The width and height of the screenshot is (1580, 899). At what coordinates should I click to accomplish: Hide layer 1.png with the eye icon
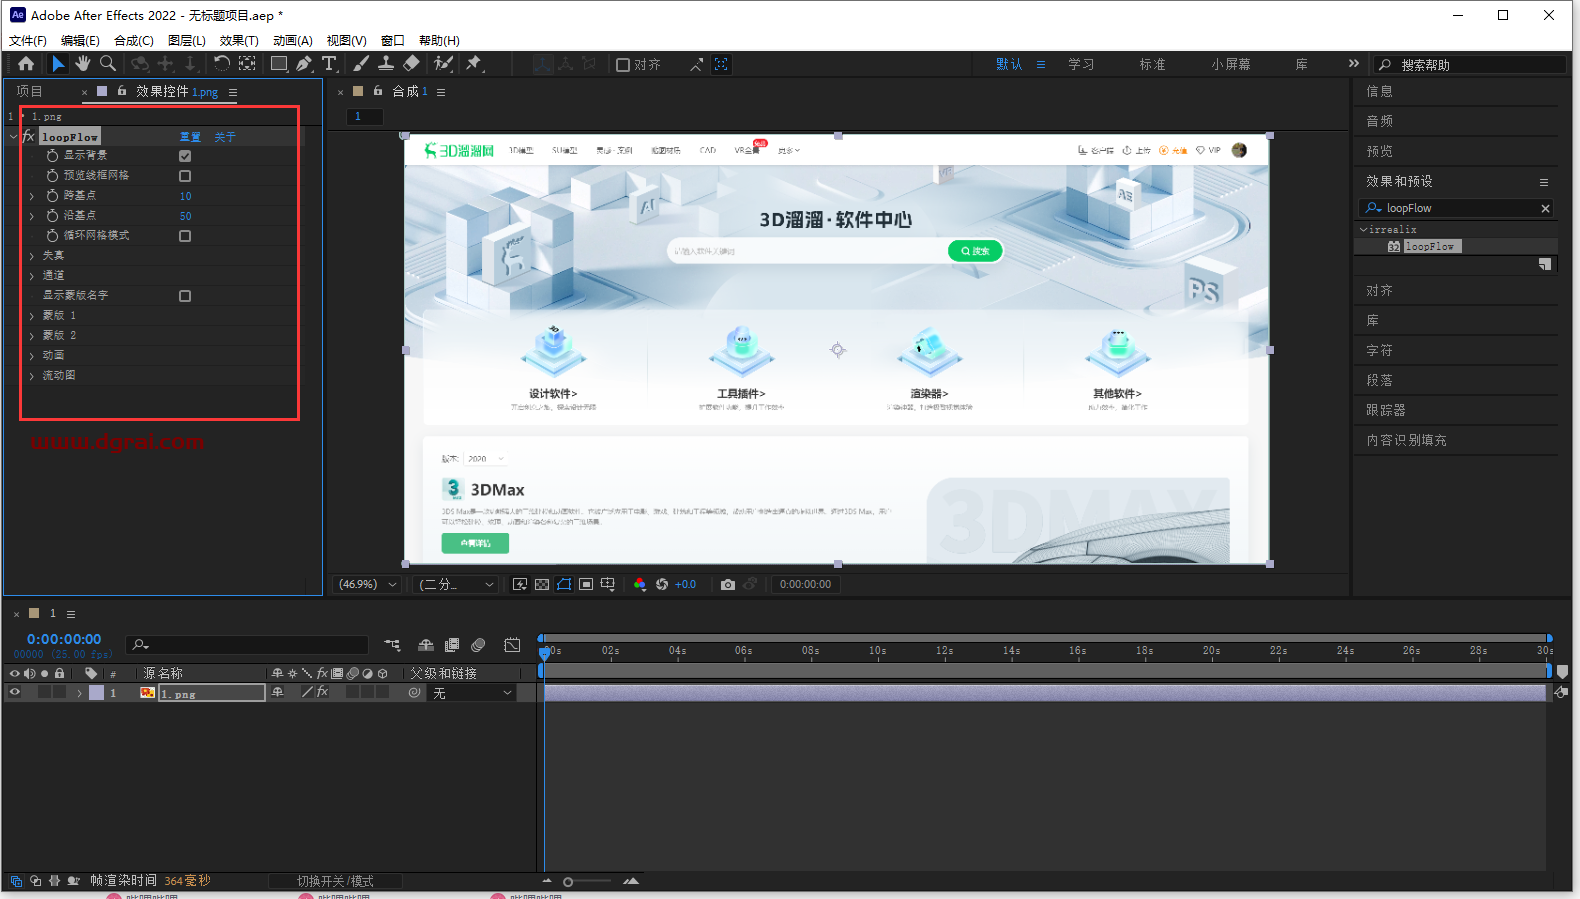pyautogui.click(x=15, y=692)
